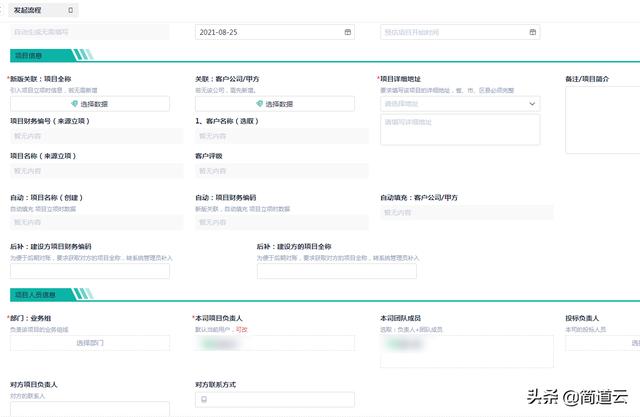
Task: Focus the 对方联系方式 phone input
Action: tap(275, 399)
